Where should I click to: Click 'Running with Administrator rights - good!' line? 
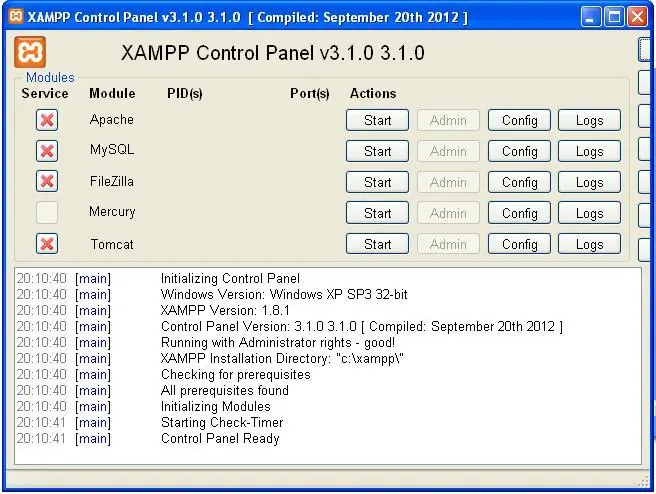coord(277,342)
